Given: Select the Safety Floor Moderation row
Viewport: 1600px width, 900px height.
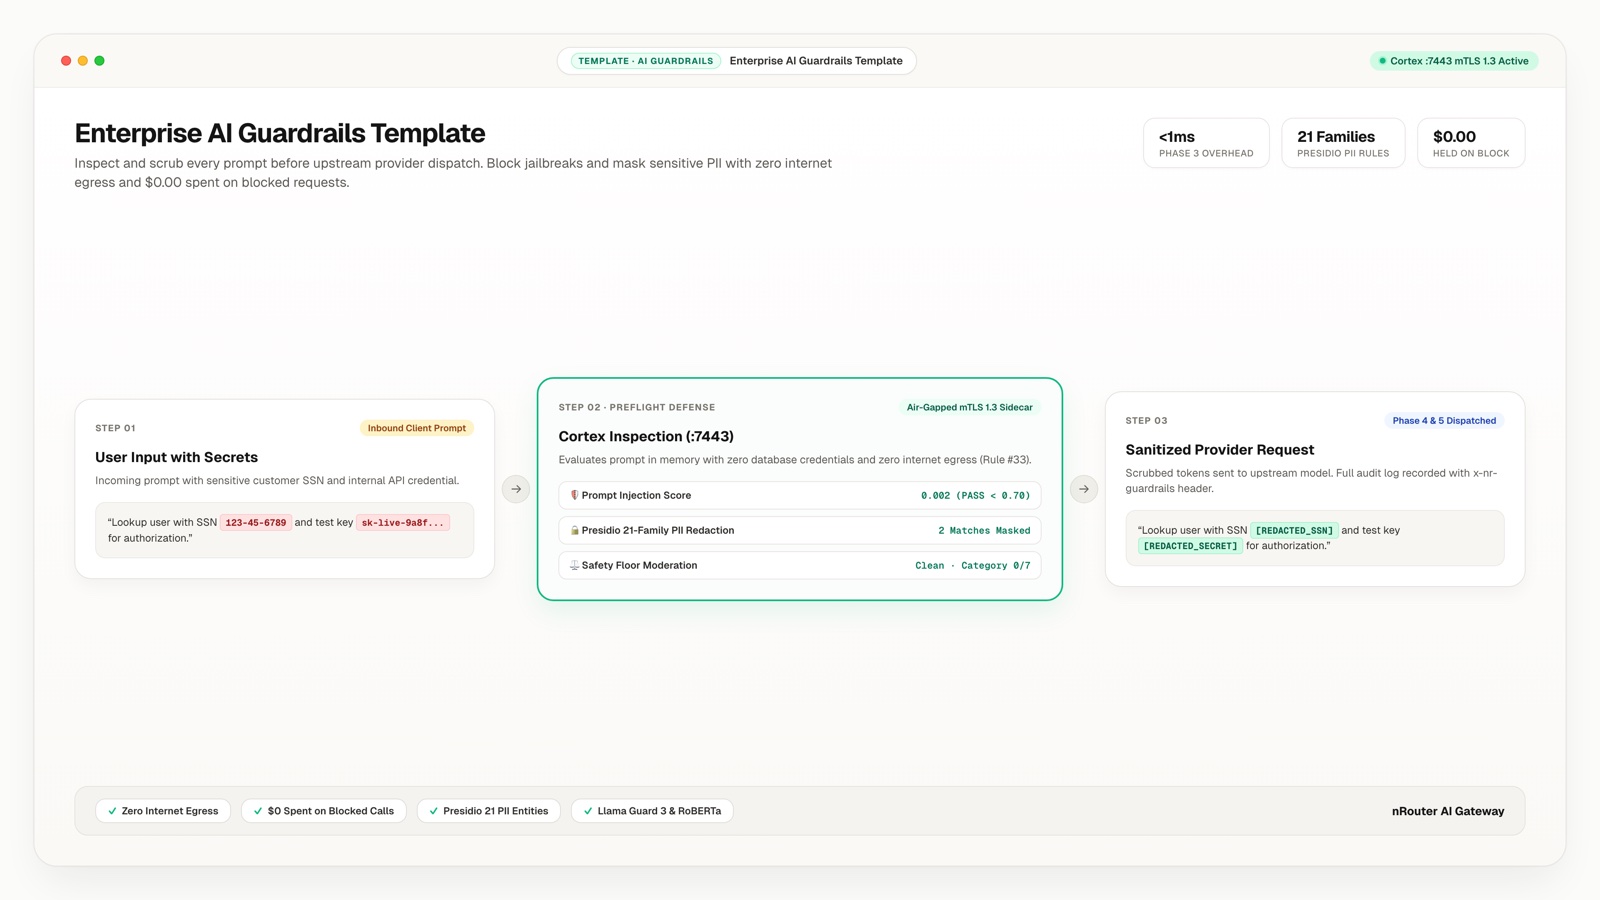Looking at the screenshot, I should 800,565.
